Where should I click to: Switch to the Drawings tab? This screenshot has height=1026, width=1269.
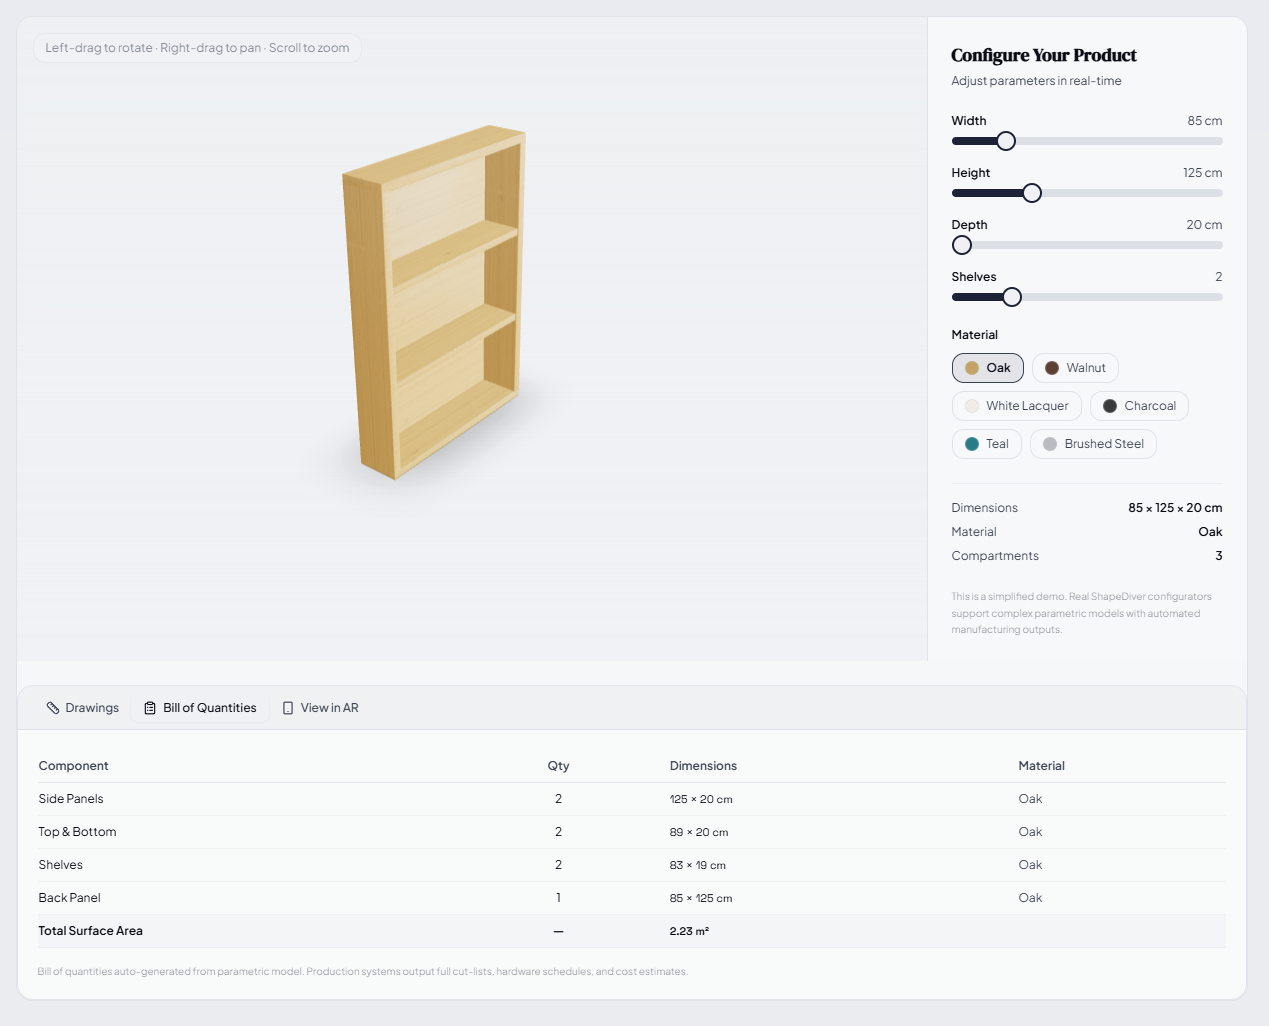click(83, 707)
